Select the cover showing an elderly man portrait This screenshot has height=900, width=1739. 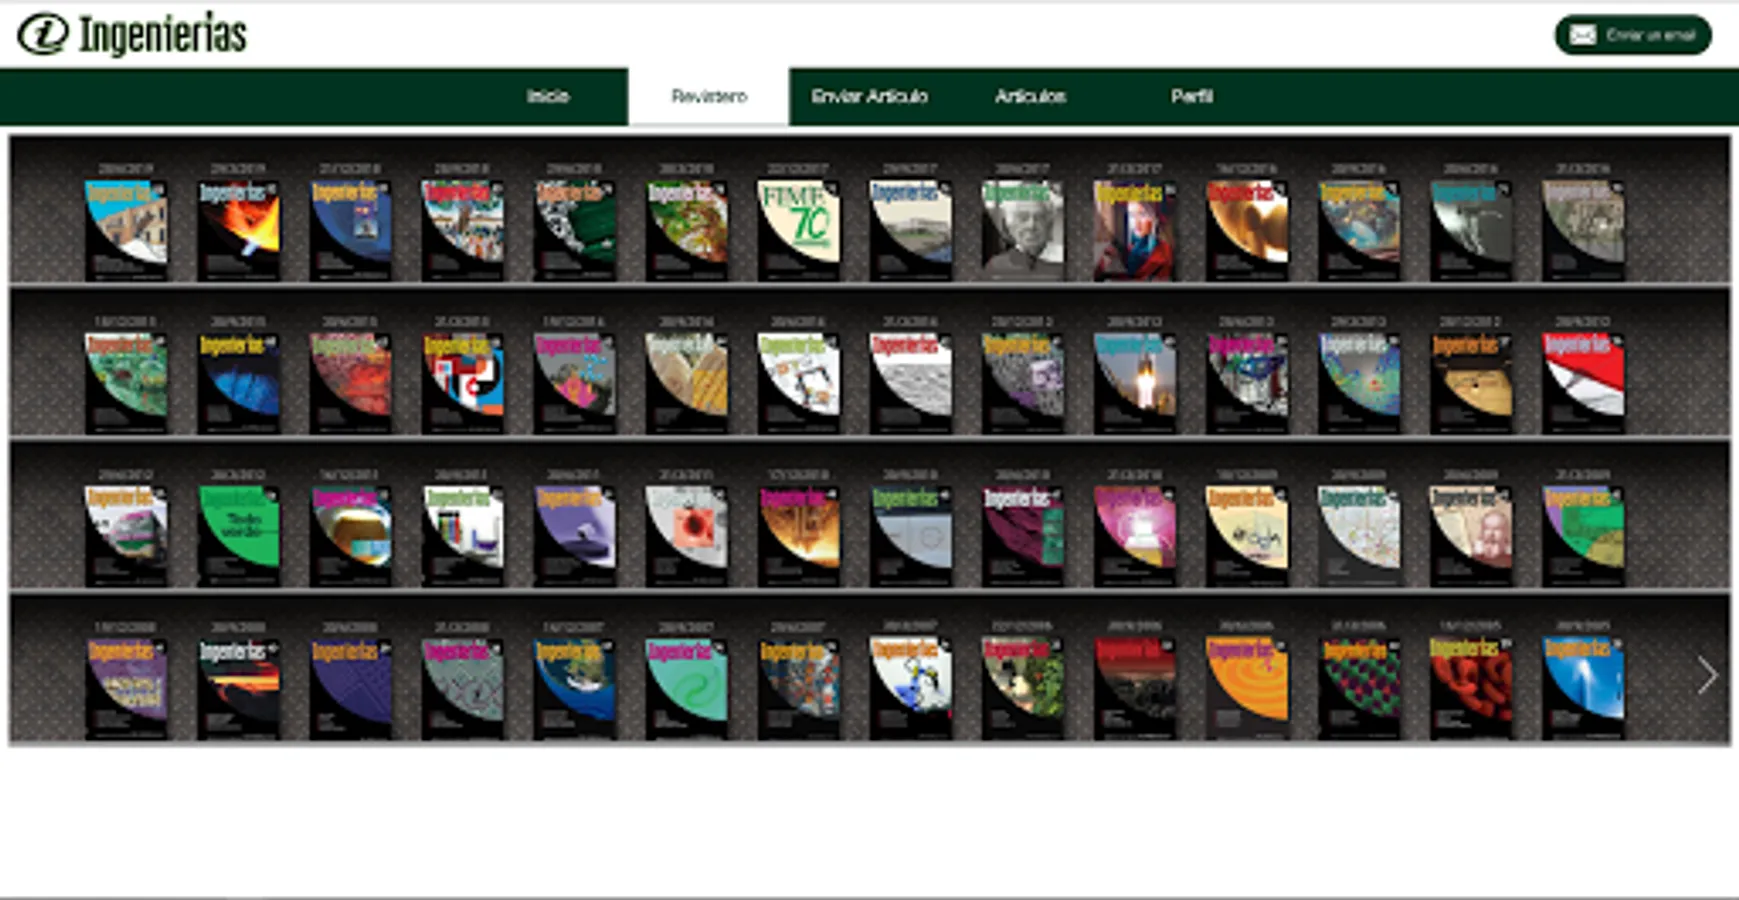1022,229
